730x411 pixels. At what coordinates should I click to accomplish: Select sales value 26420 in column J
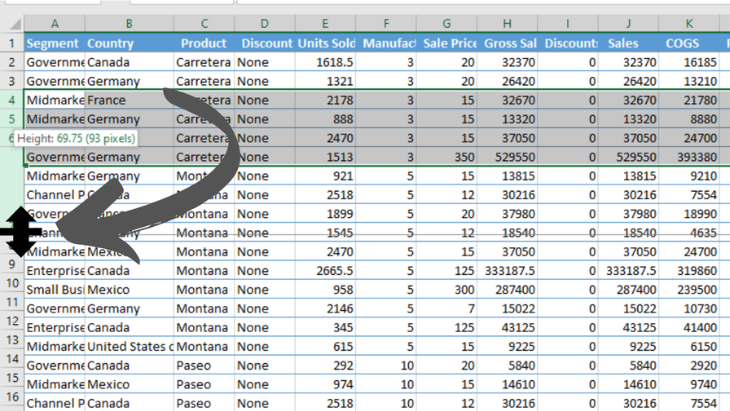(x=628, y=81)
